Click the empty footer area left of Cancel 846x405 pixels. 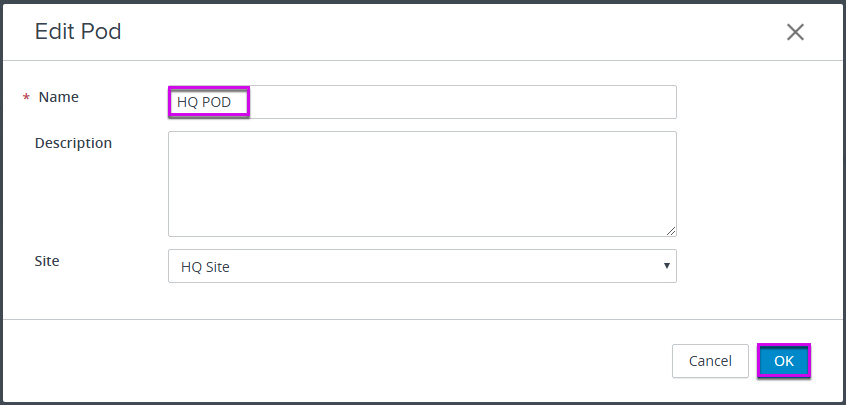pos(335,361)
